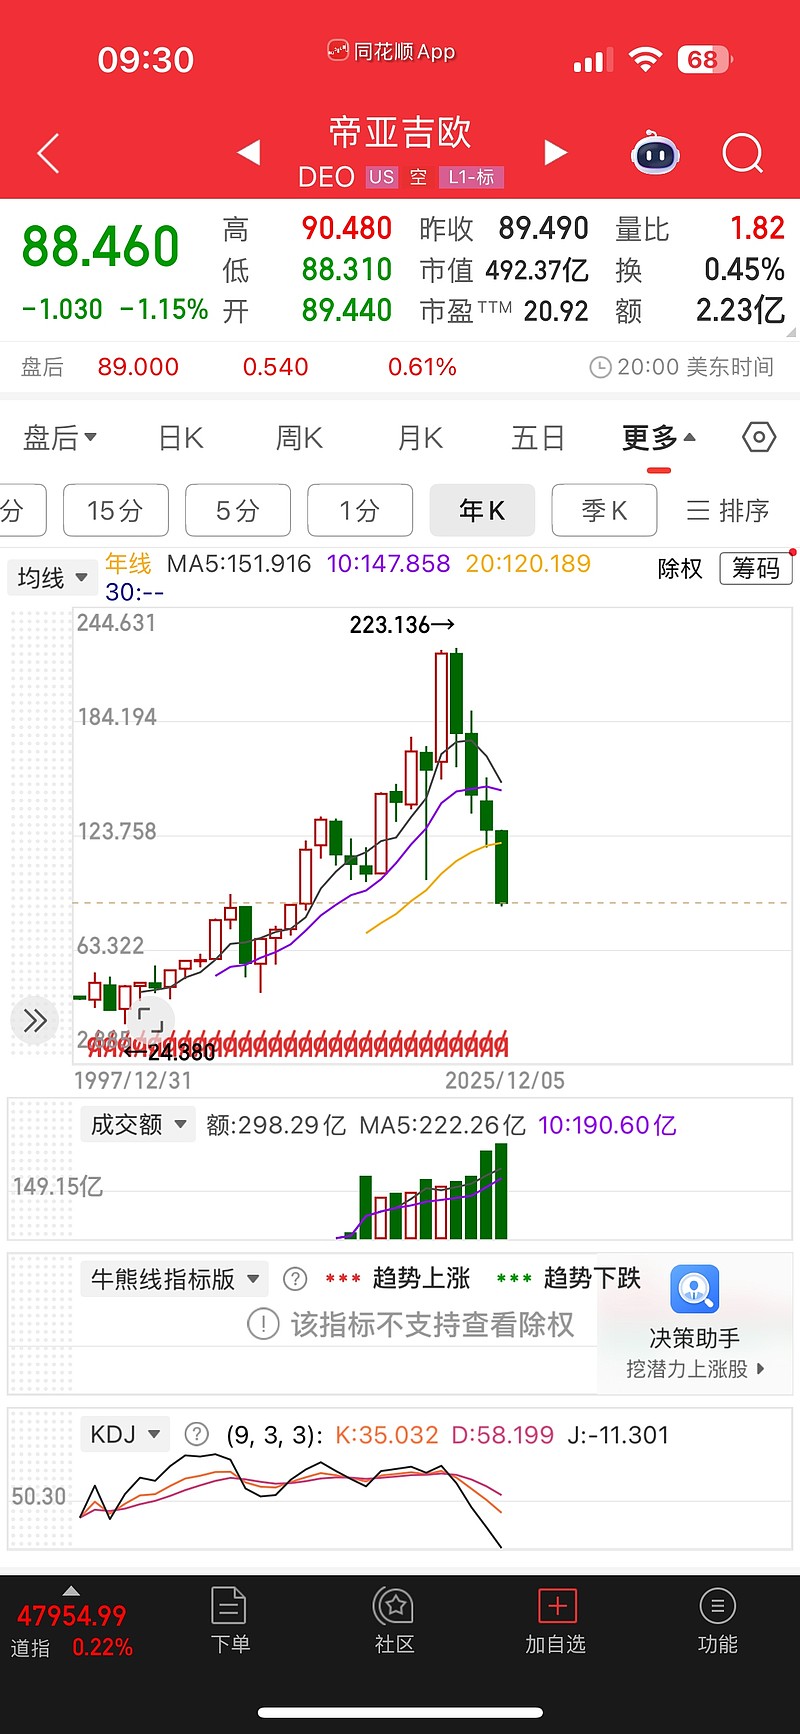Toggle the 除权 ex-rights adjustment

(x=680, y=569)
